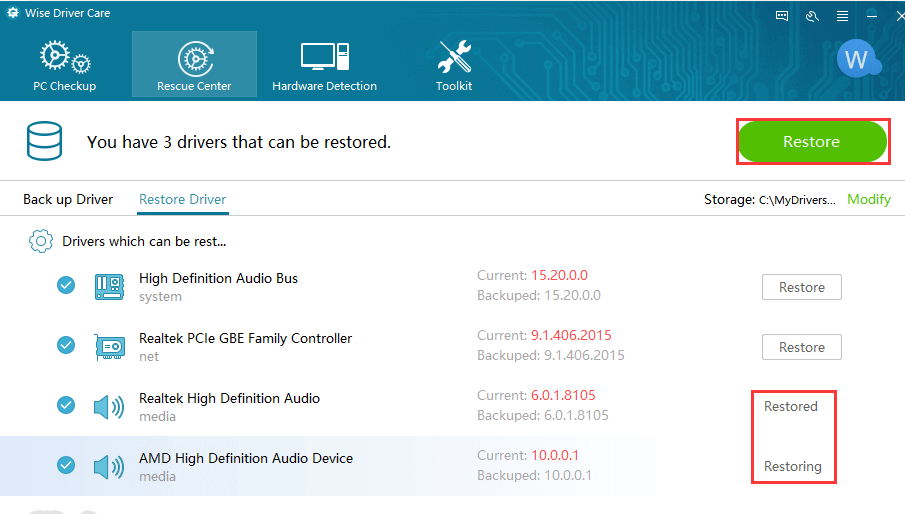Click Modify link next to Storage path

[869, 200]
